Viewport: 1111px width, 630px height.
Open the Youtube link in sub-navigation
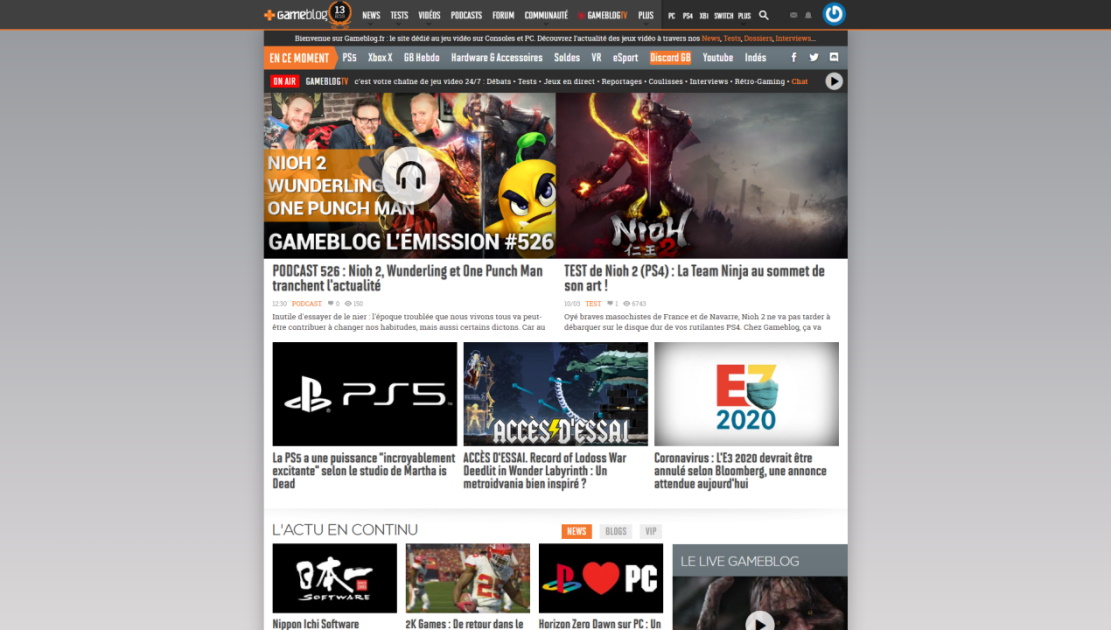pyautogui.click(x=718, y=57)
